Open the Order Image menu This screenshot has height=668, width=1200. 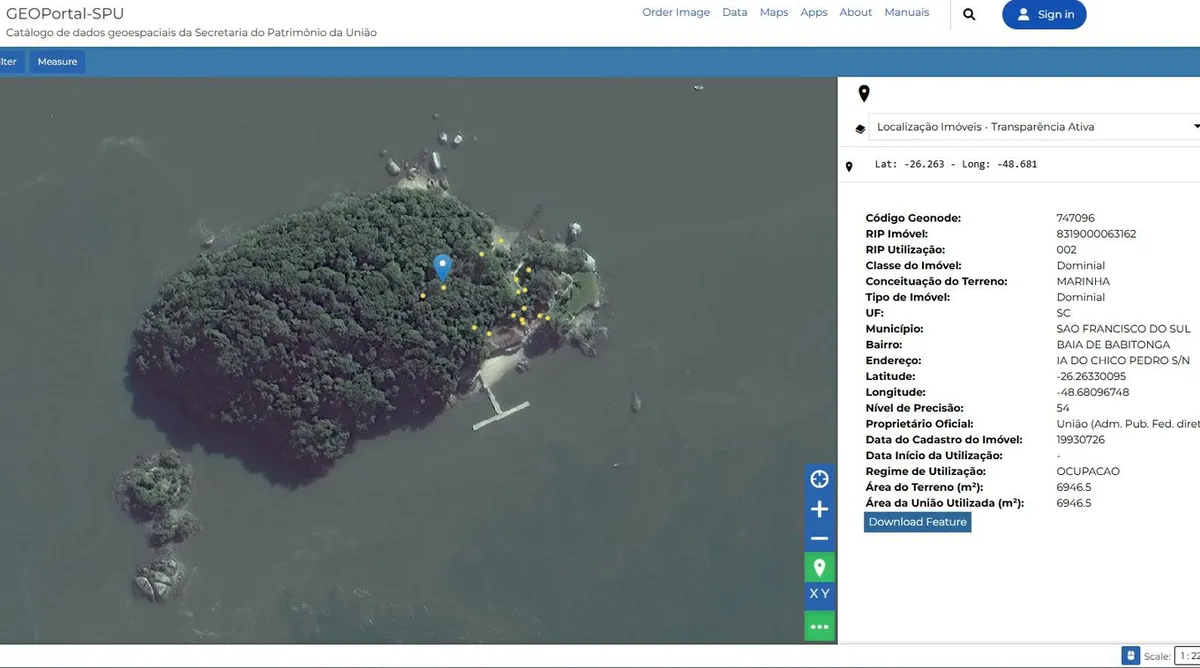[676, 13]
